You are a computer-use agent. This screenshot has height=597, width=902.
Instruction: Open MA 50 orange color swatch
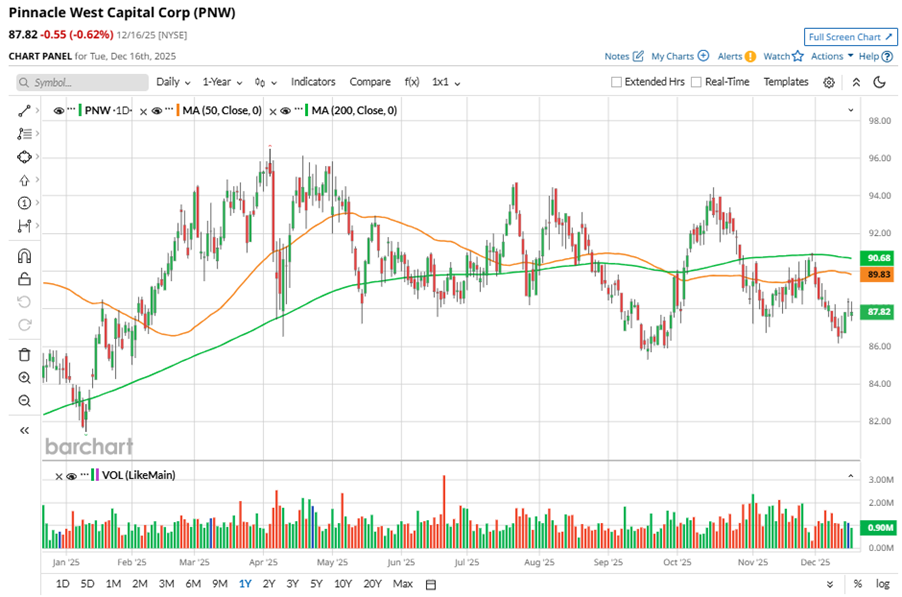pyautogui.click(x=178, y=110)
